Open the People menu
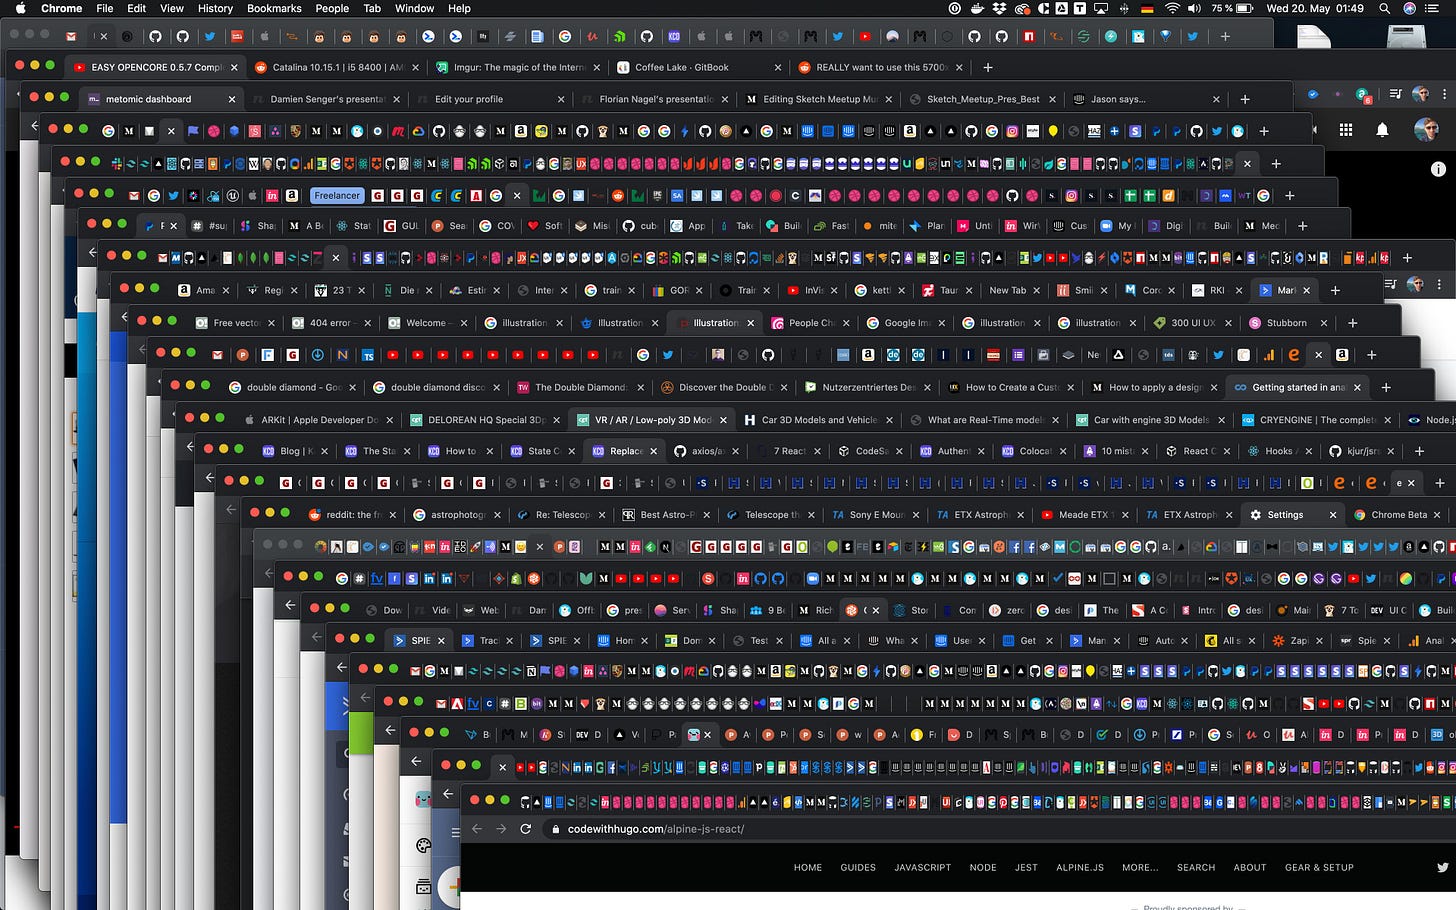The image size is (1456, 910). (332, 8)
